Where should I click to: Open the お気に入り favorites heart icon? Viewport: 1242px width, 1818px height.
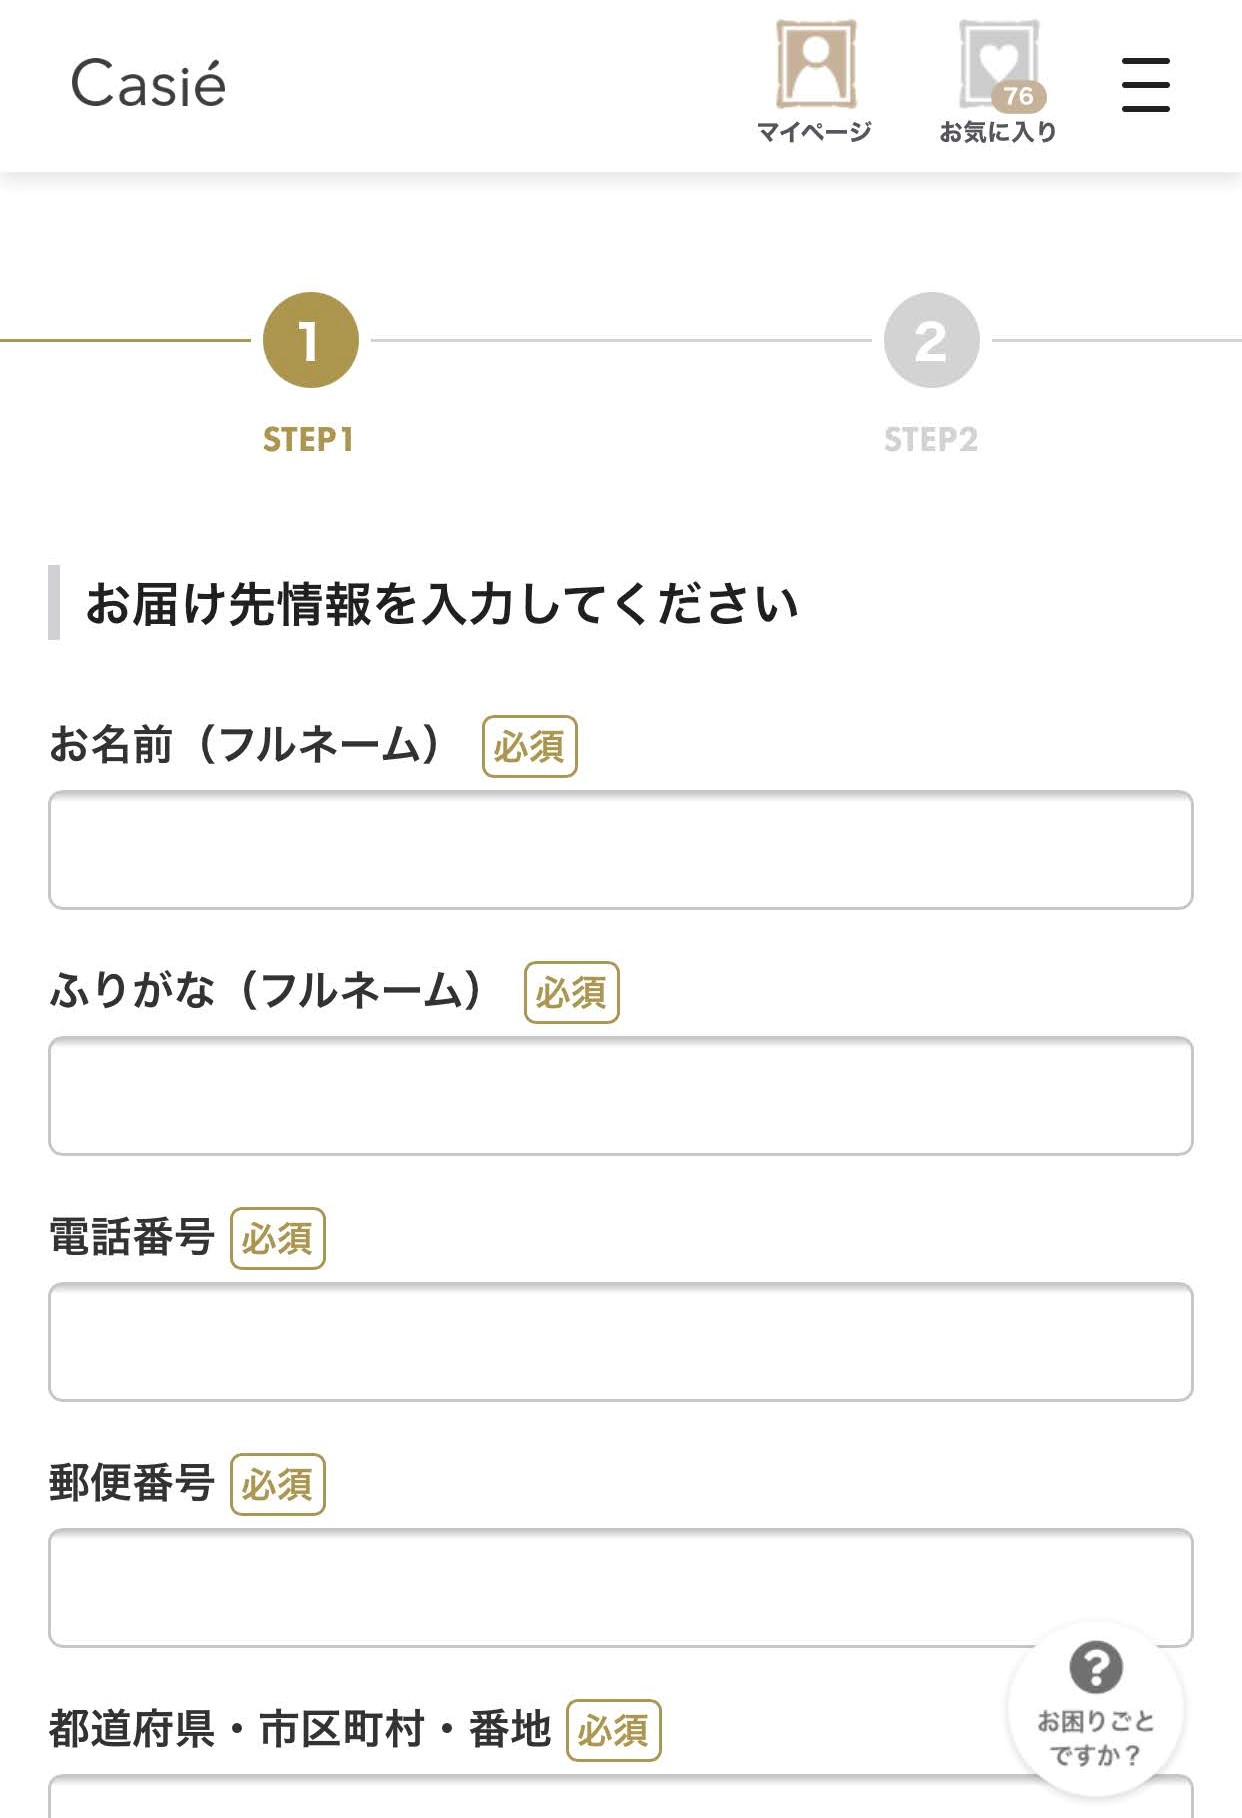[x=997, y=63]
